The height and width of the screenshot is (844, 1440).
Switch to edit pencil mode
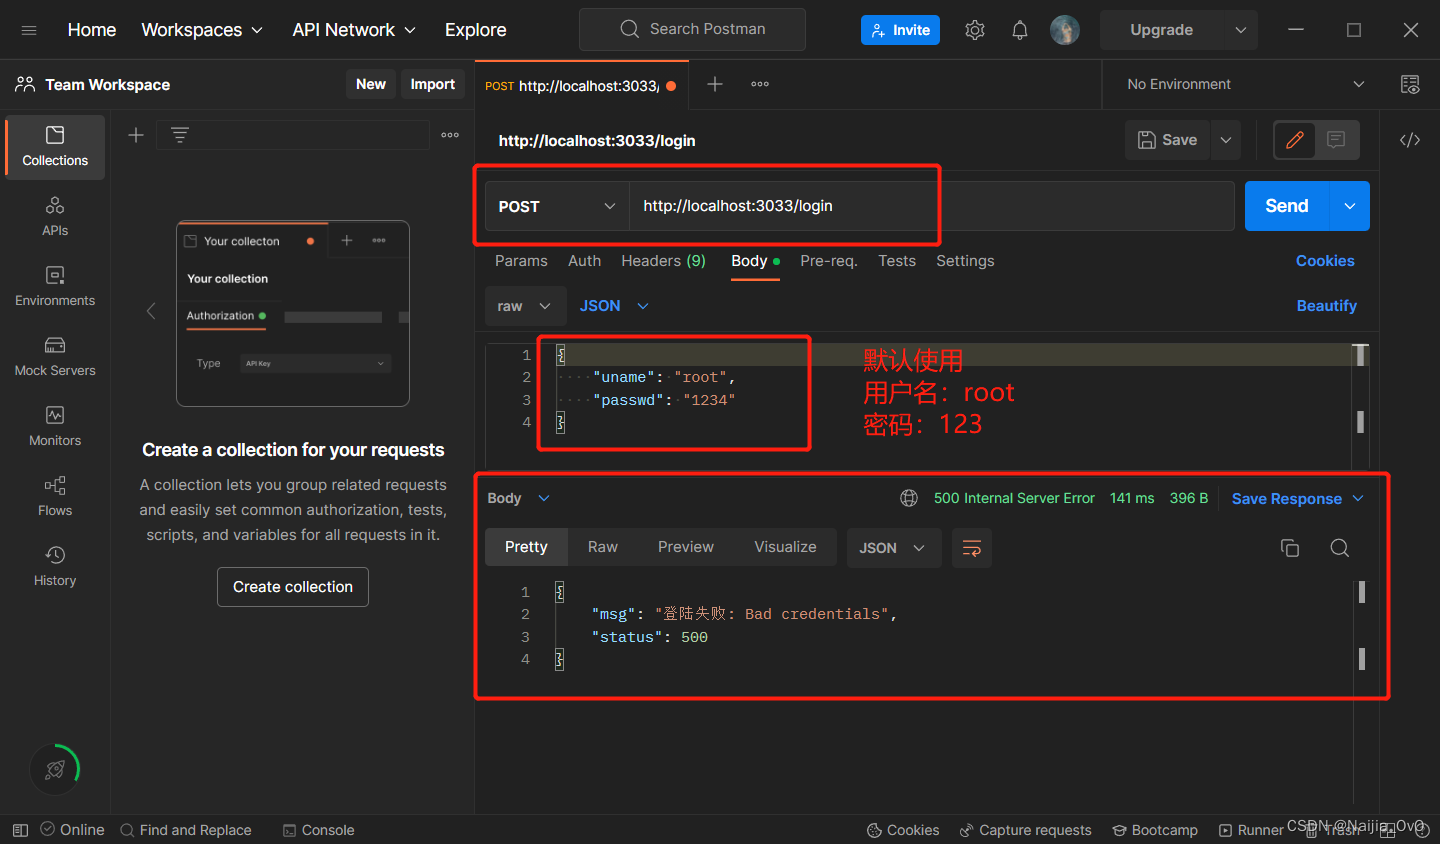1294,140
